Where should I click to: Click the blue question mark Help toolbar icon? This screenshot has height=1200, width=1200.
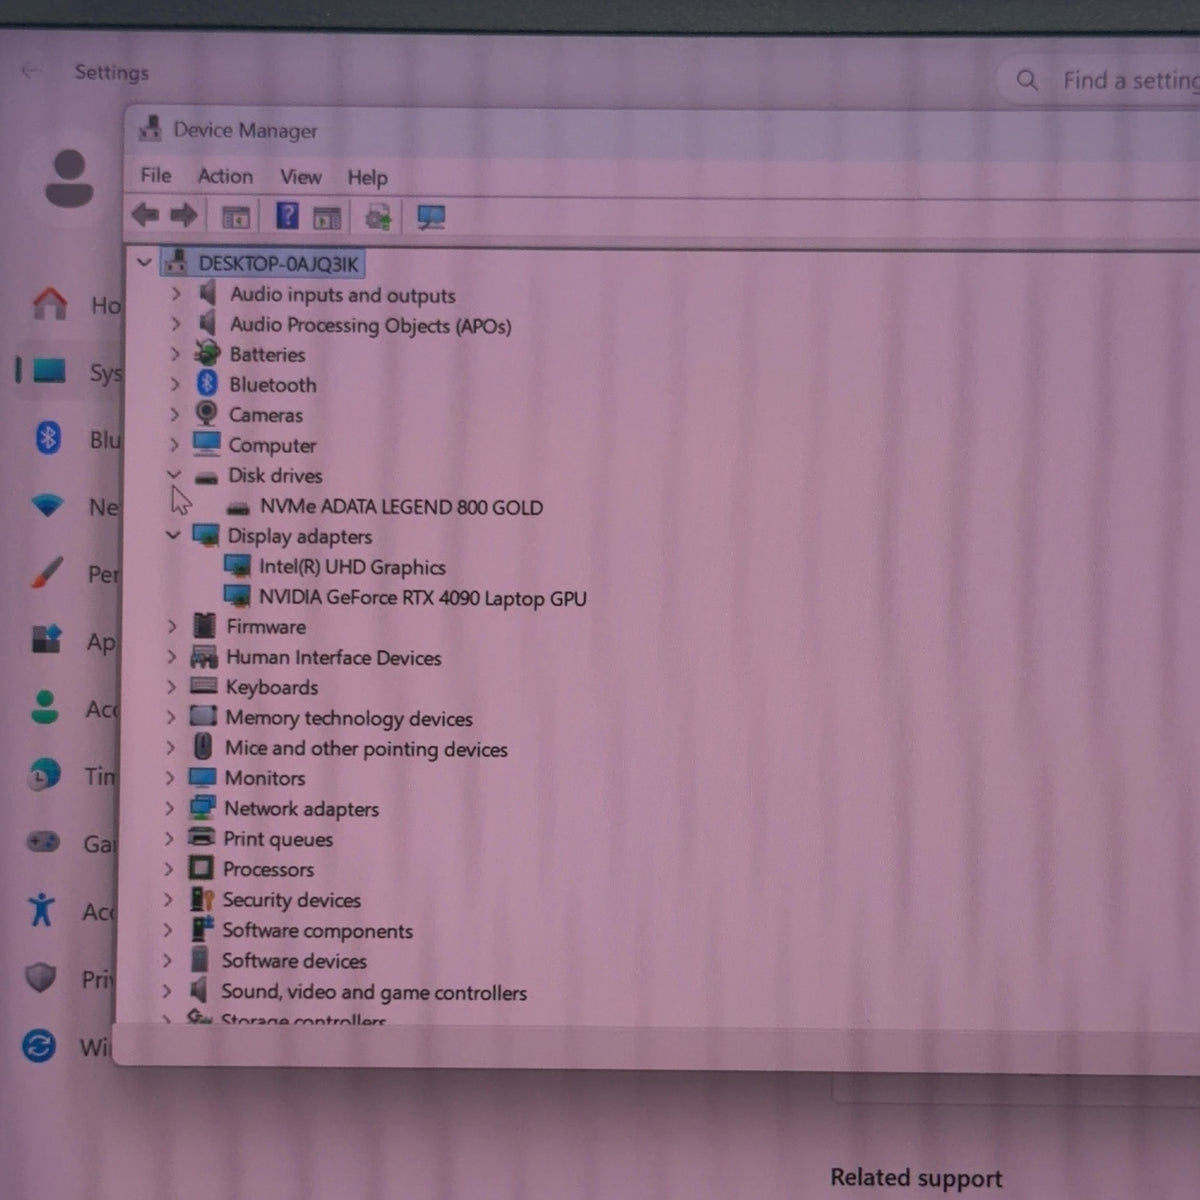click(x=287, y=216)
